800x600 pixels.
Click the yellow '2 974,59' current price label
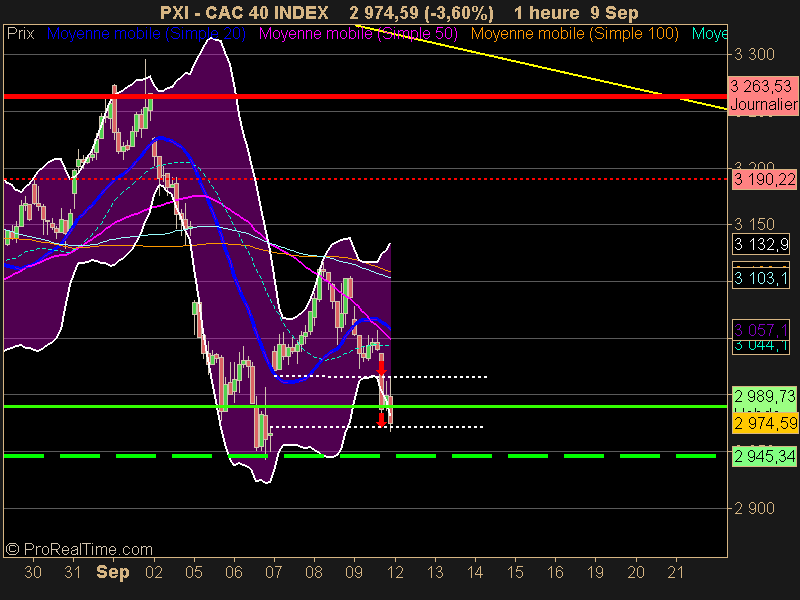[765, 423]
